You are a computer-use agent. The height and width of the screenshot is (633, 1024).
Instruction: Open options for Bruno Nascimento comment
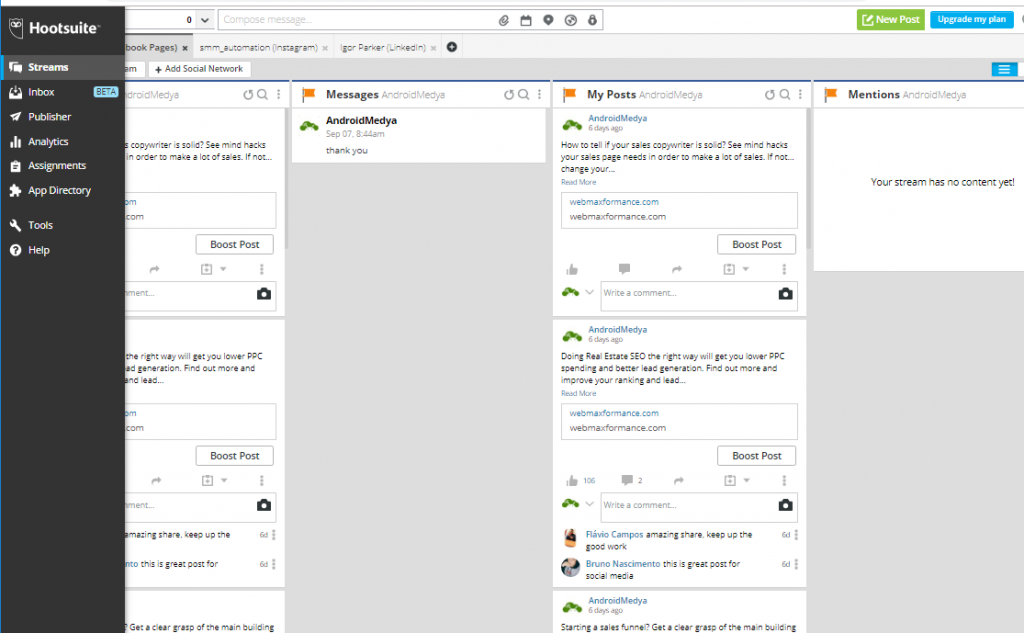[796, 564]
